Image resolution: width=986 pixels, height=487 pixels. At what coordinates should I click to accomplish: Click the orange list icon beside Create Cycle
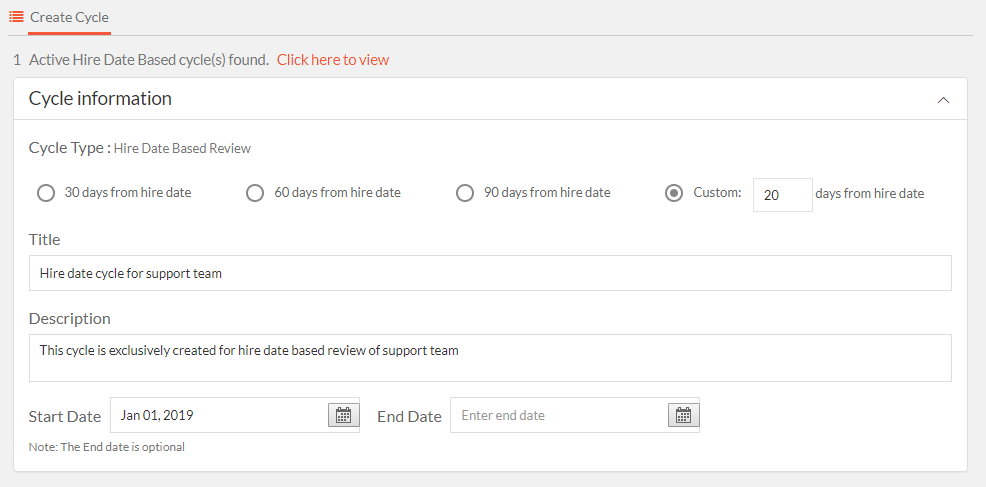pos(16,17)
